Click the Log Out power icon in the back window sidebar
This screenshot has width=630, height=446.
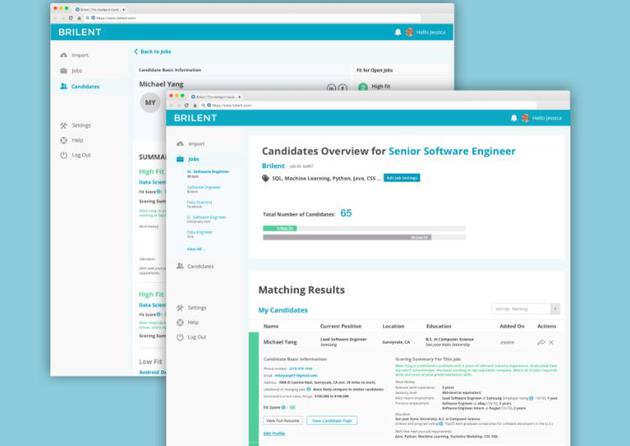63,155
